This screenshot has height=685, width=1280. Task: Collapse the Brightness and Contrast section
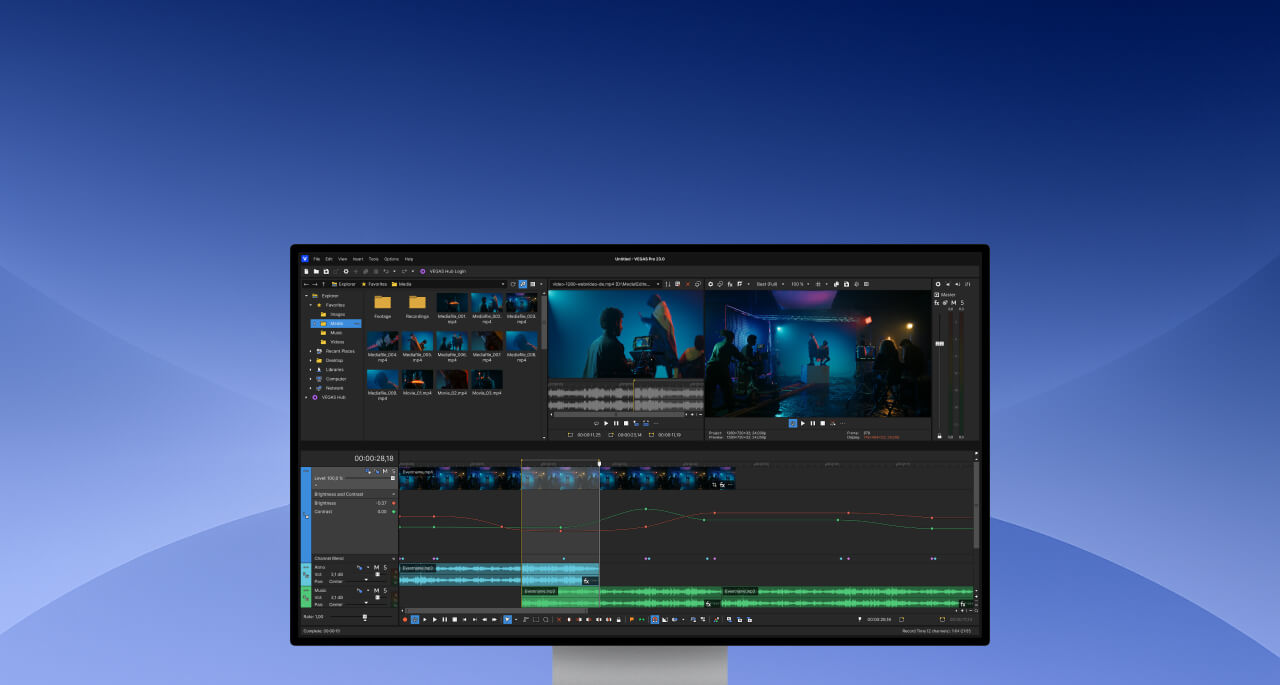click(393, 494)
